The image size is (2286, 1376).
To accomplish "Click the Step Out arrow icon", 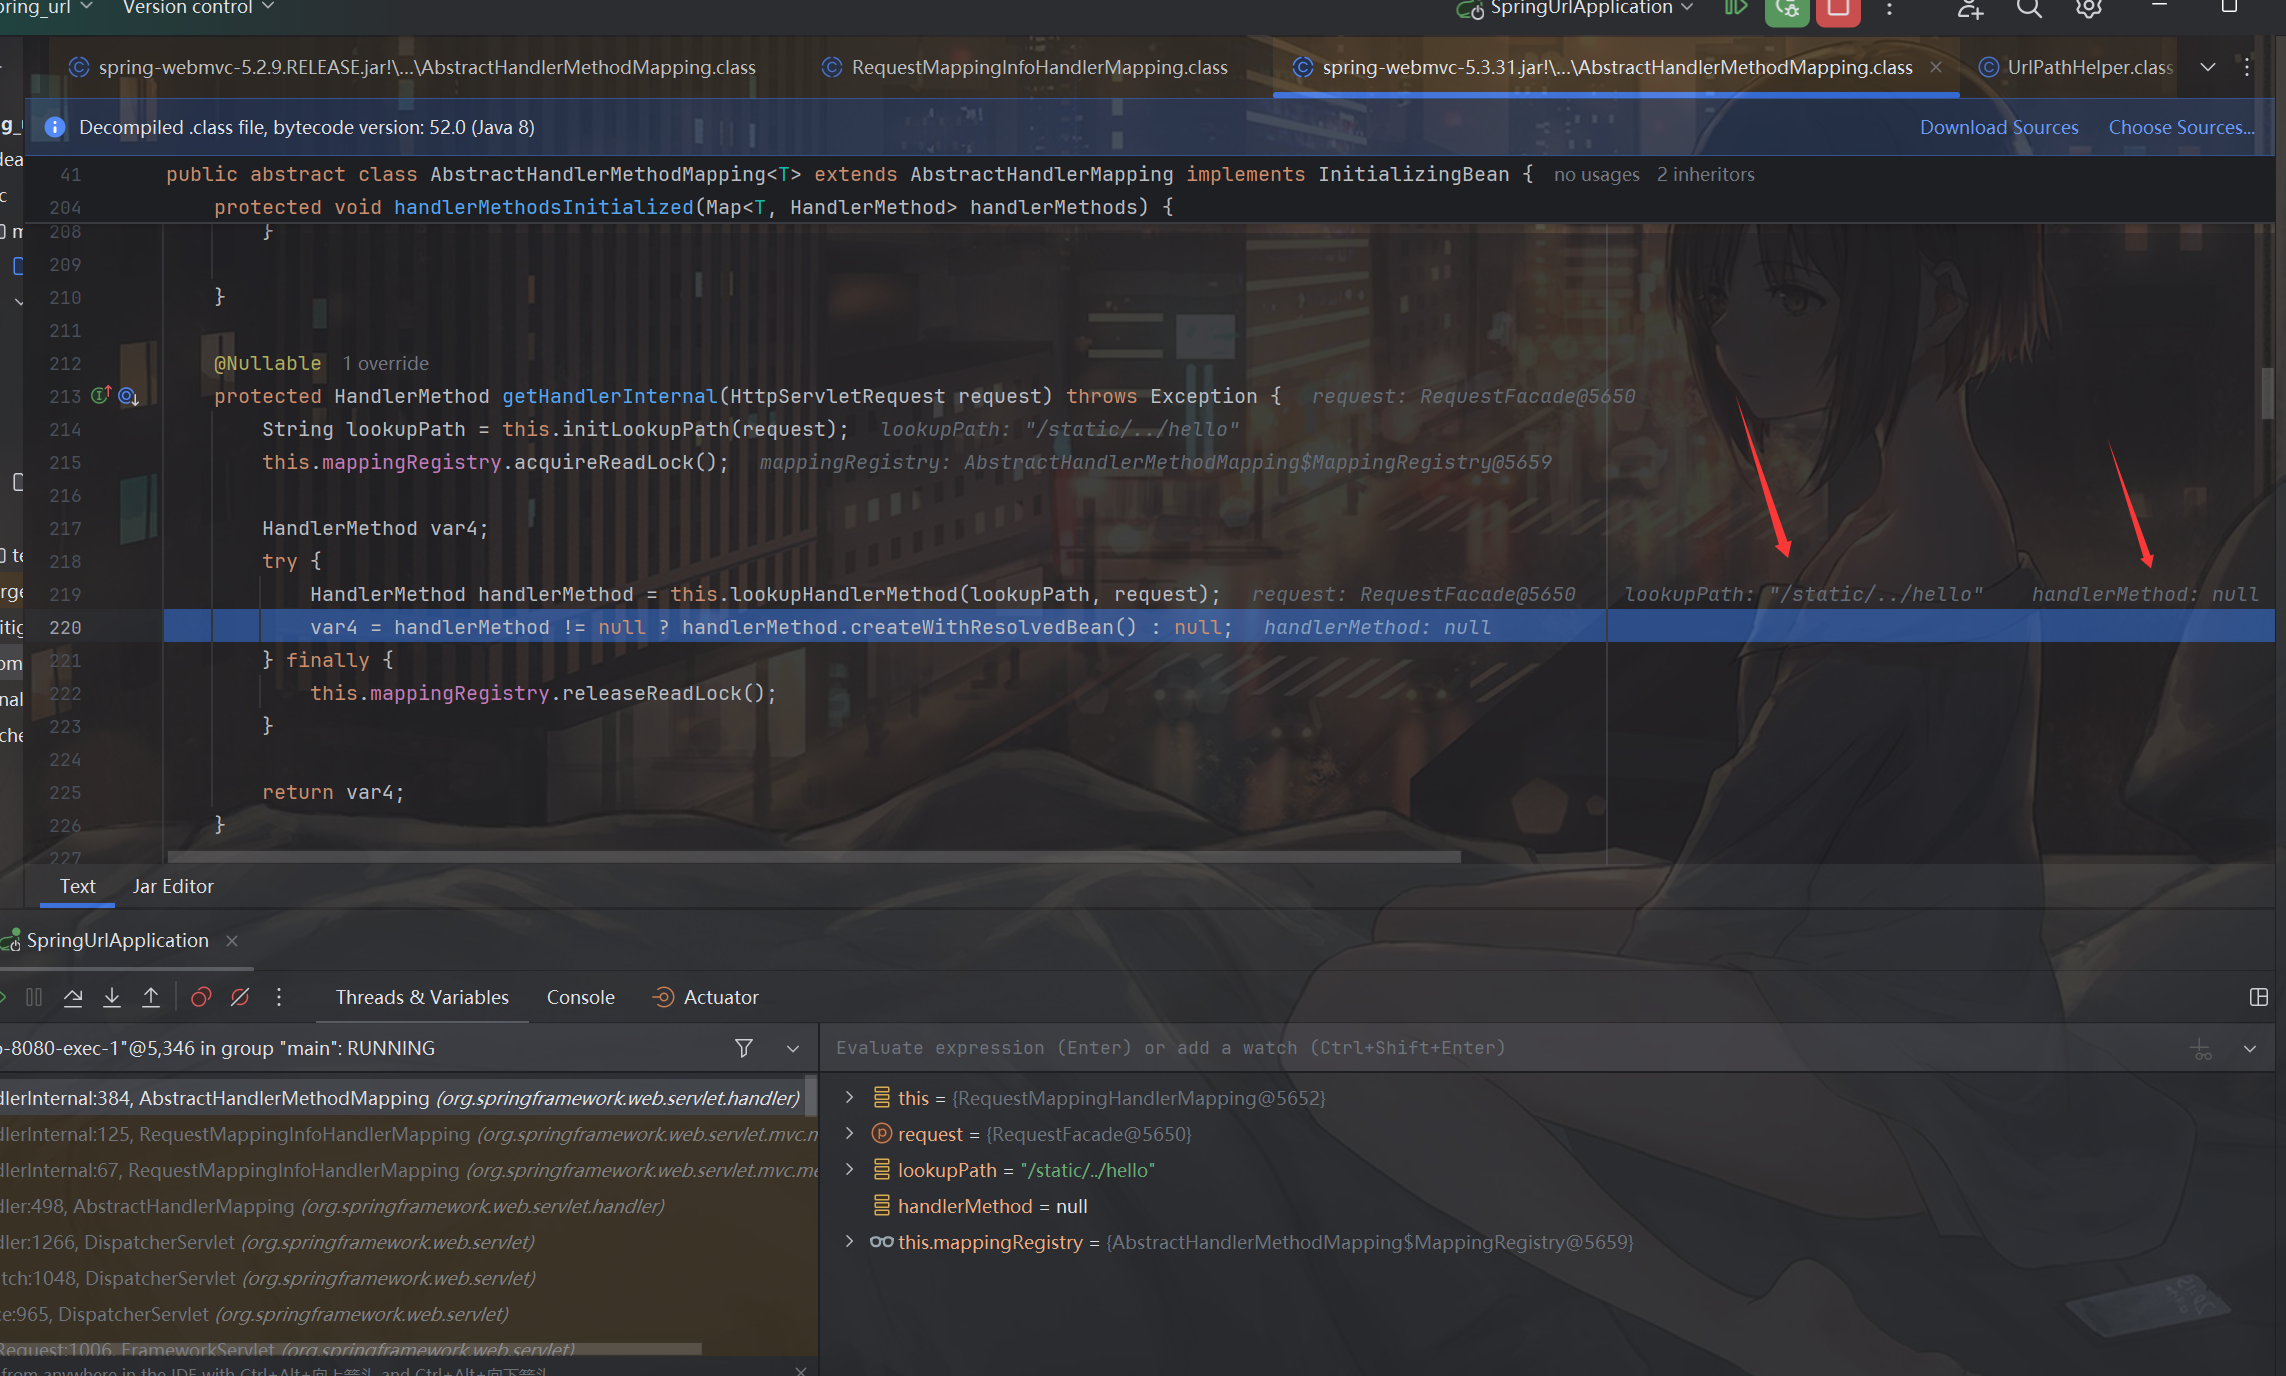I will pos(151,997).
